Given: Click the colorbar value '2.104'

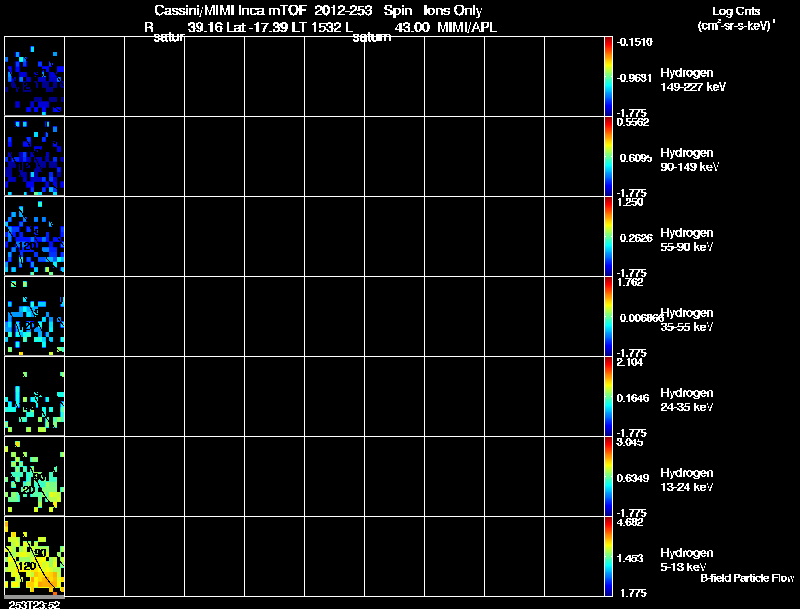Looking at the screenshot, I should (x=630, y=362).
